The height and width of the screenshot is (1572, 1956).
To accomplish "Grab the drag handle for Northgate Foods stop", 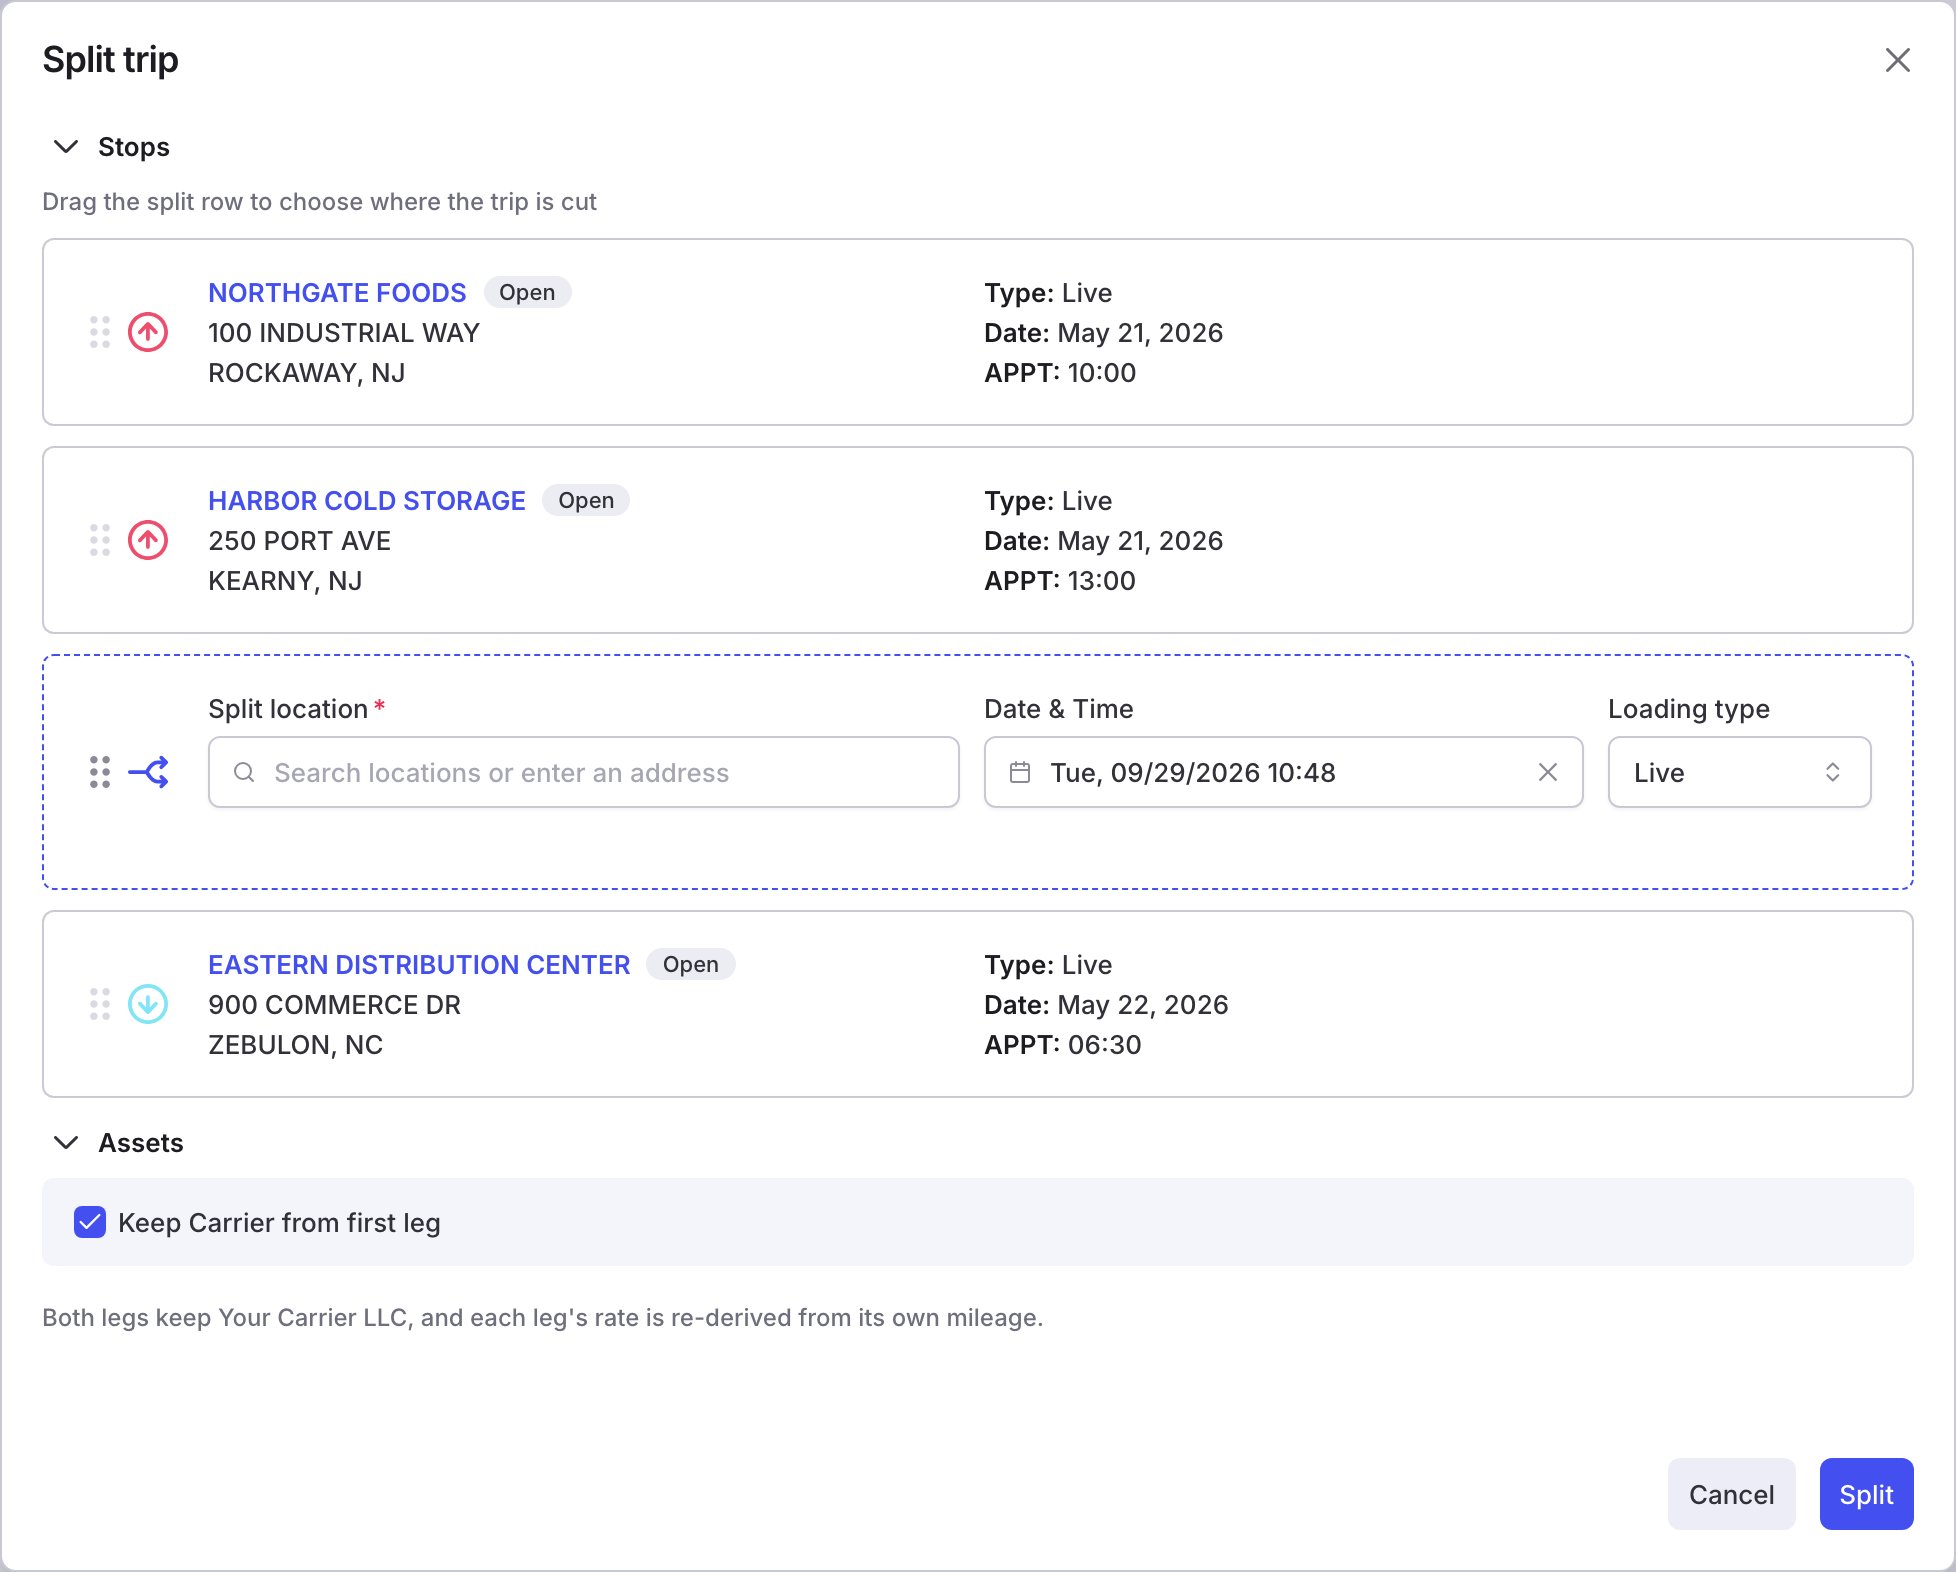I will [x=100, y=332].
